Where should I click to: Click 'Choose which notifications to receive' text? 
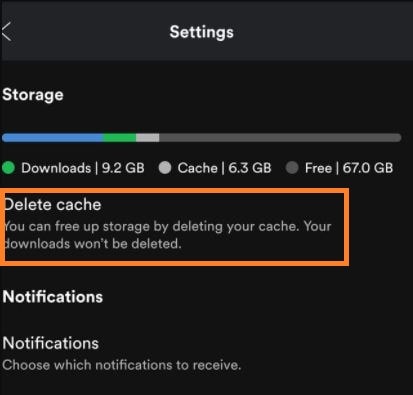[122, 365]
